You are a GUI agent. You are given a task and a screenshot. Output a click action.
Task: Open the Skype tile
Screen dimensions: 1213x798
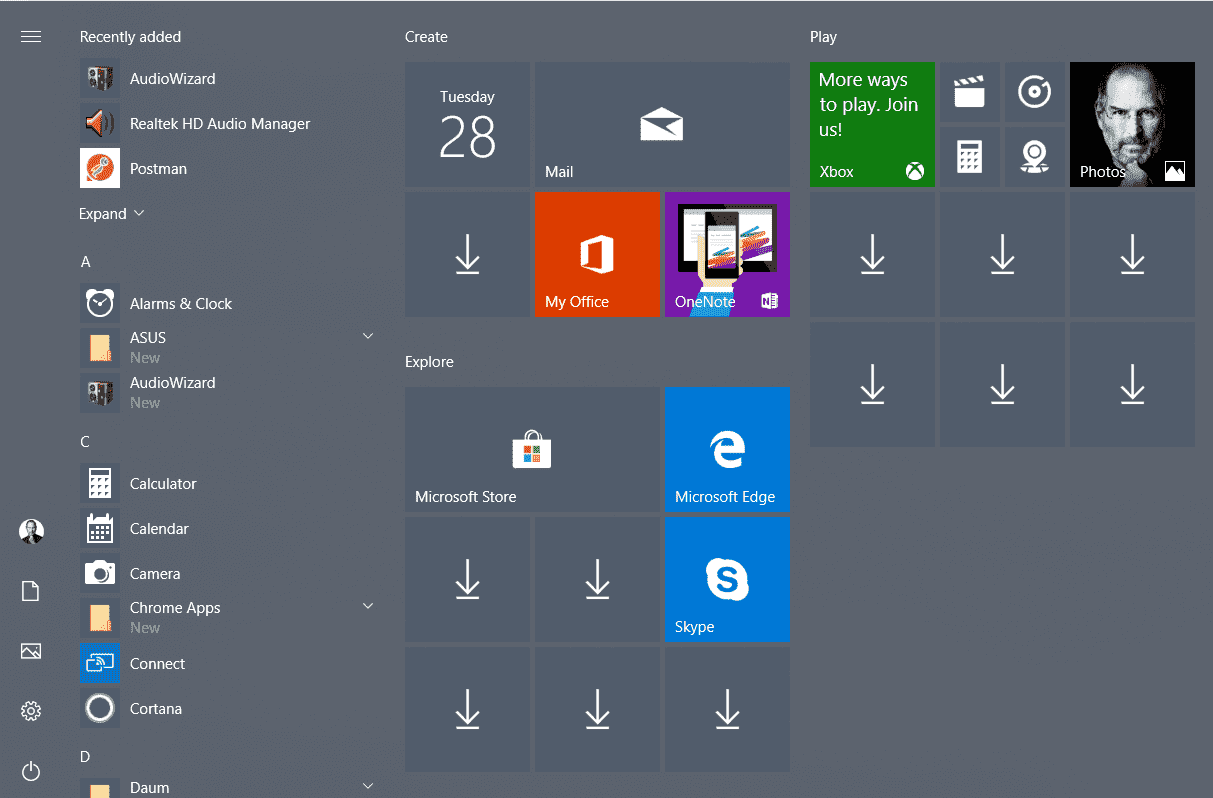pyautogui.click(x=727, y=579)
